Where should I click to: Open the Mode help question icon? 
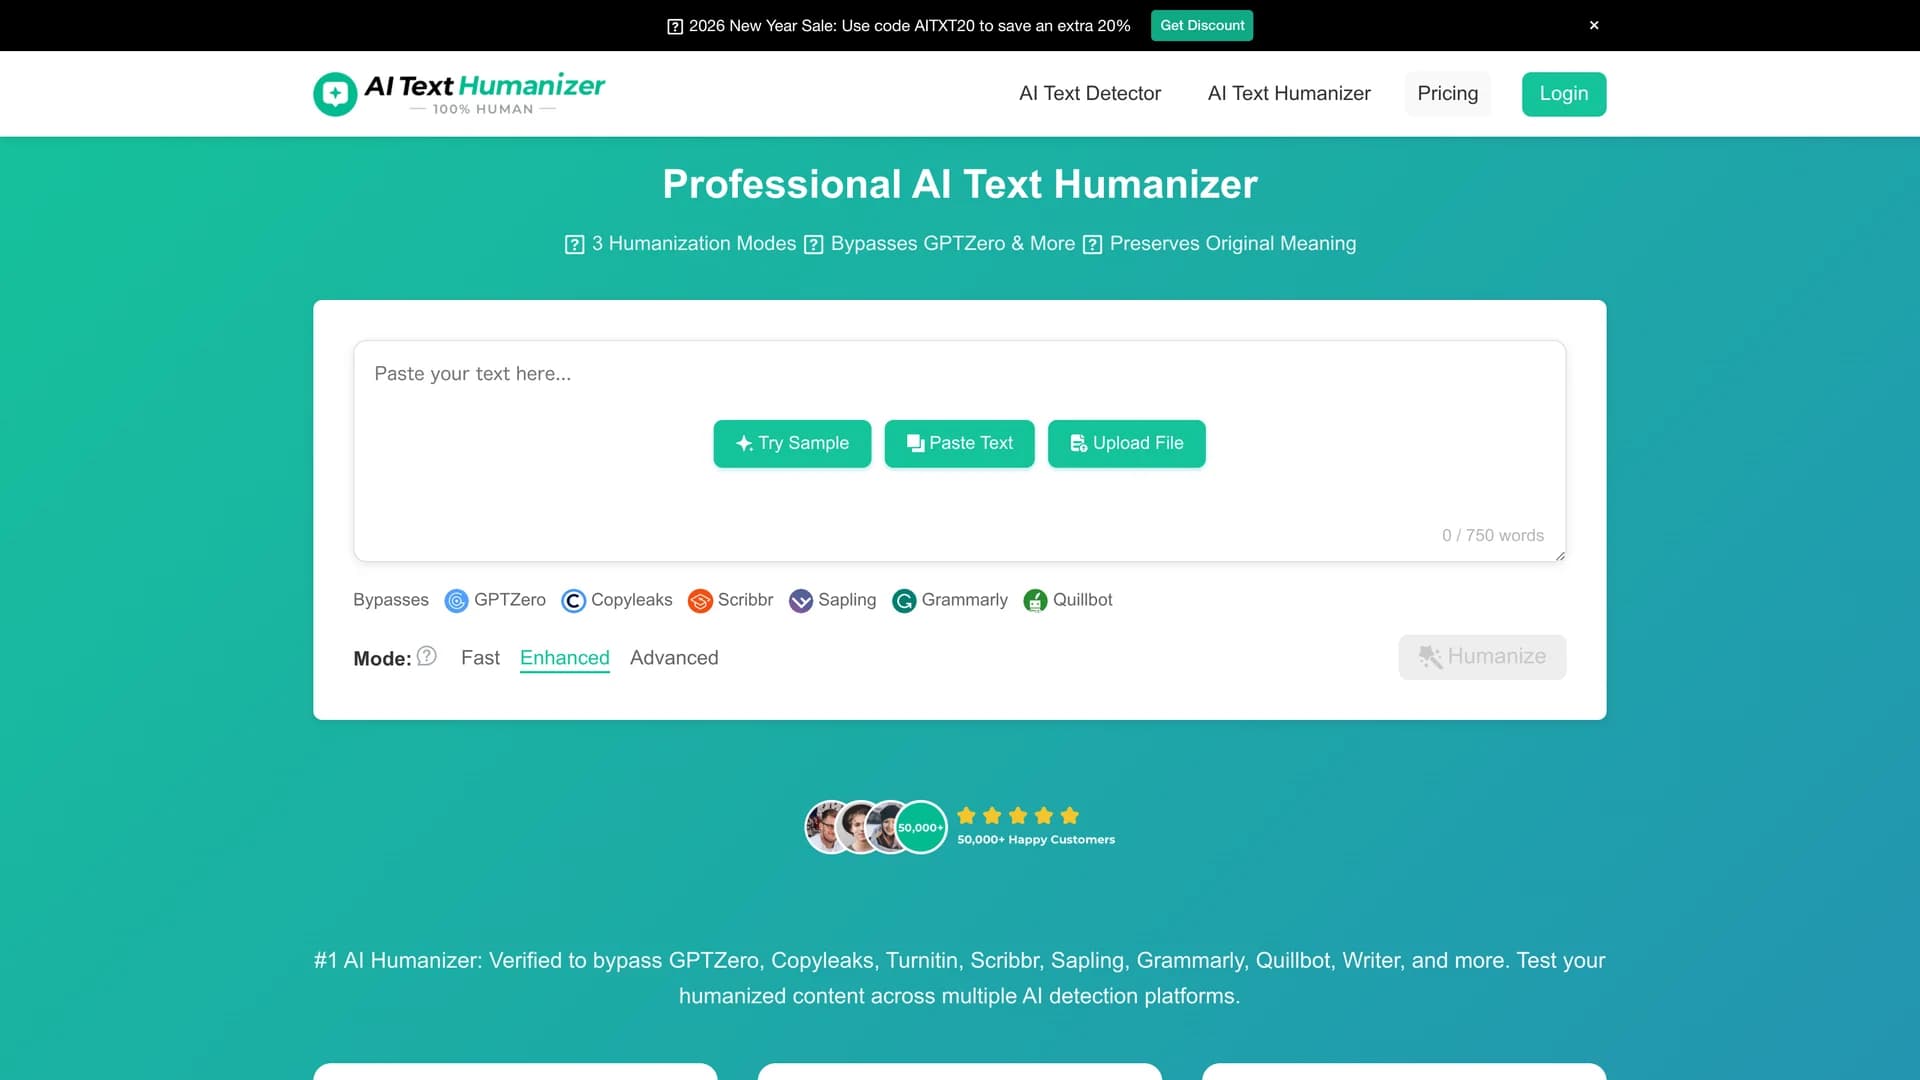(x=427, y=656)
